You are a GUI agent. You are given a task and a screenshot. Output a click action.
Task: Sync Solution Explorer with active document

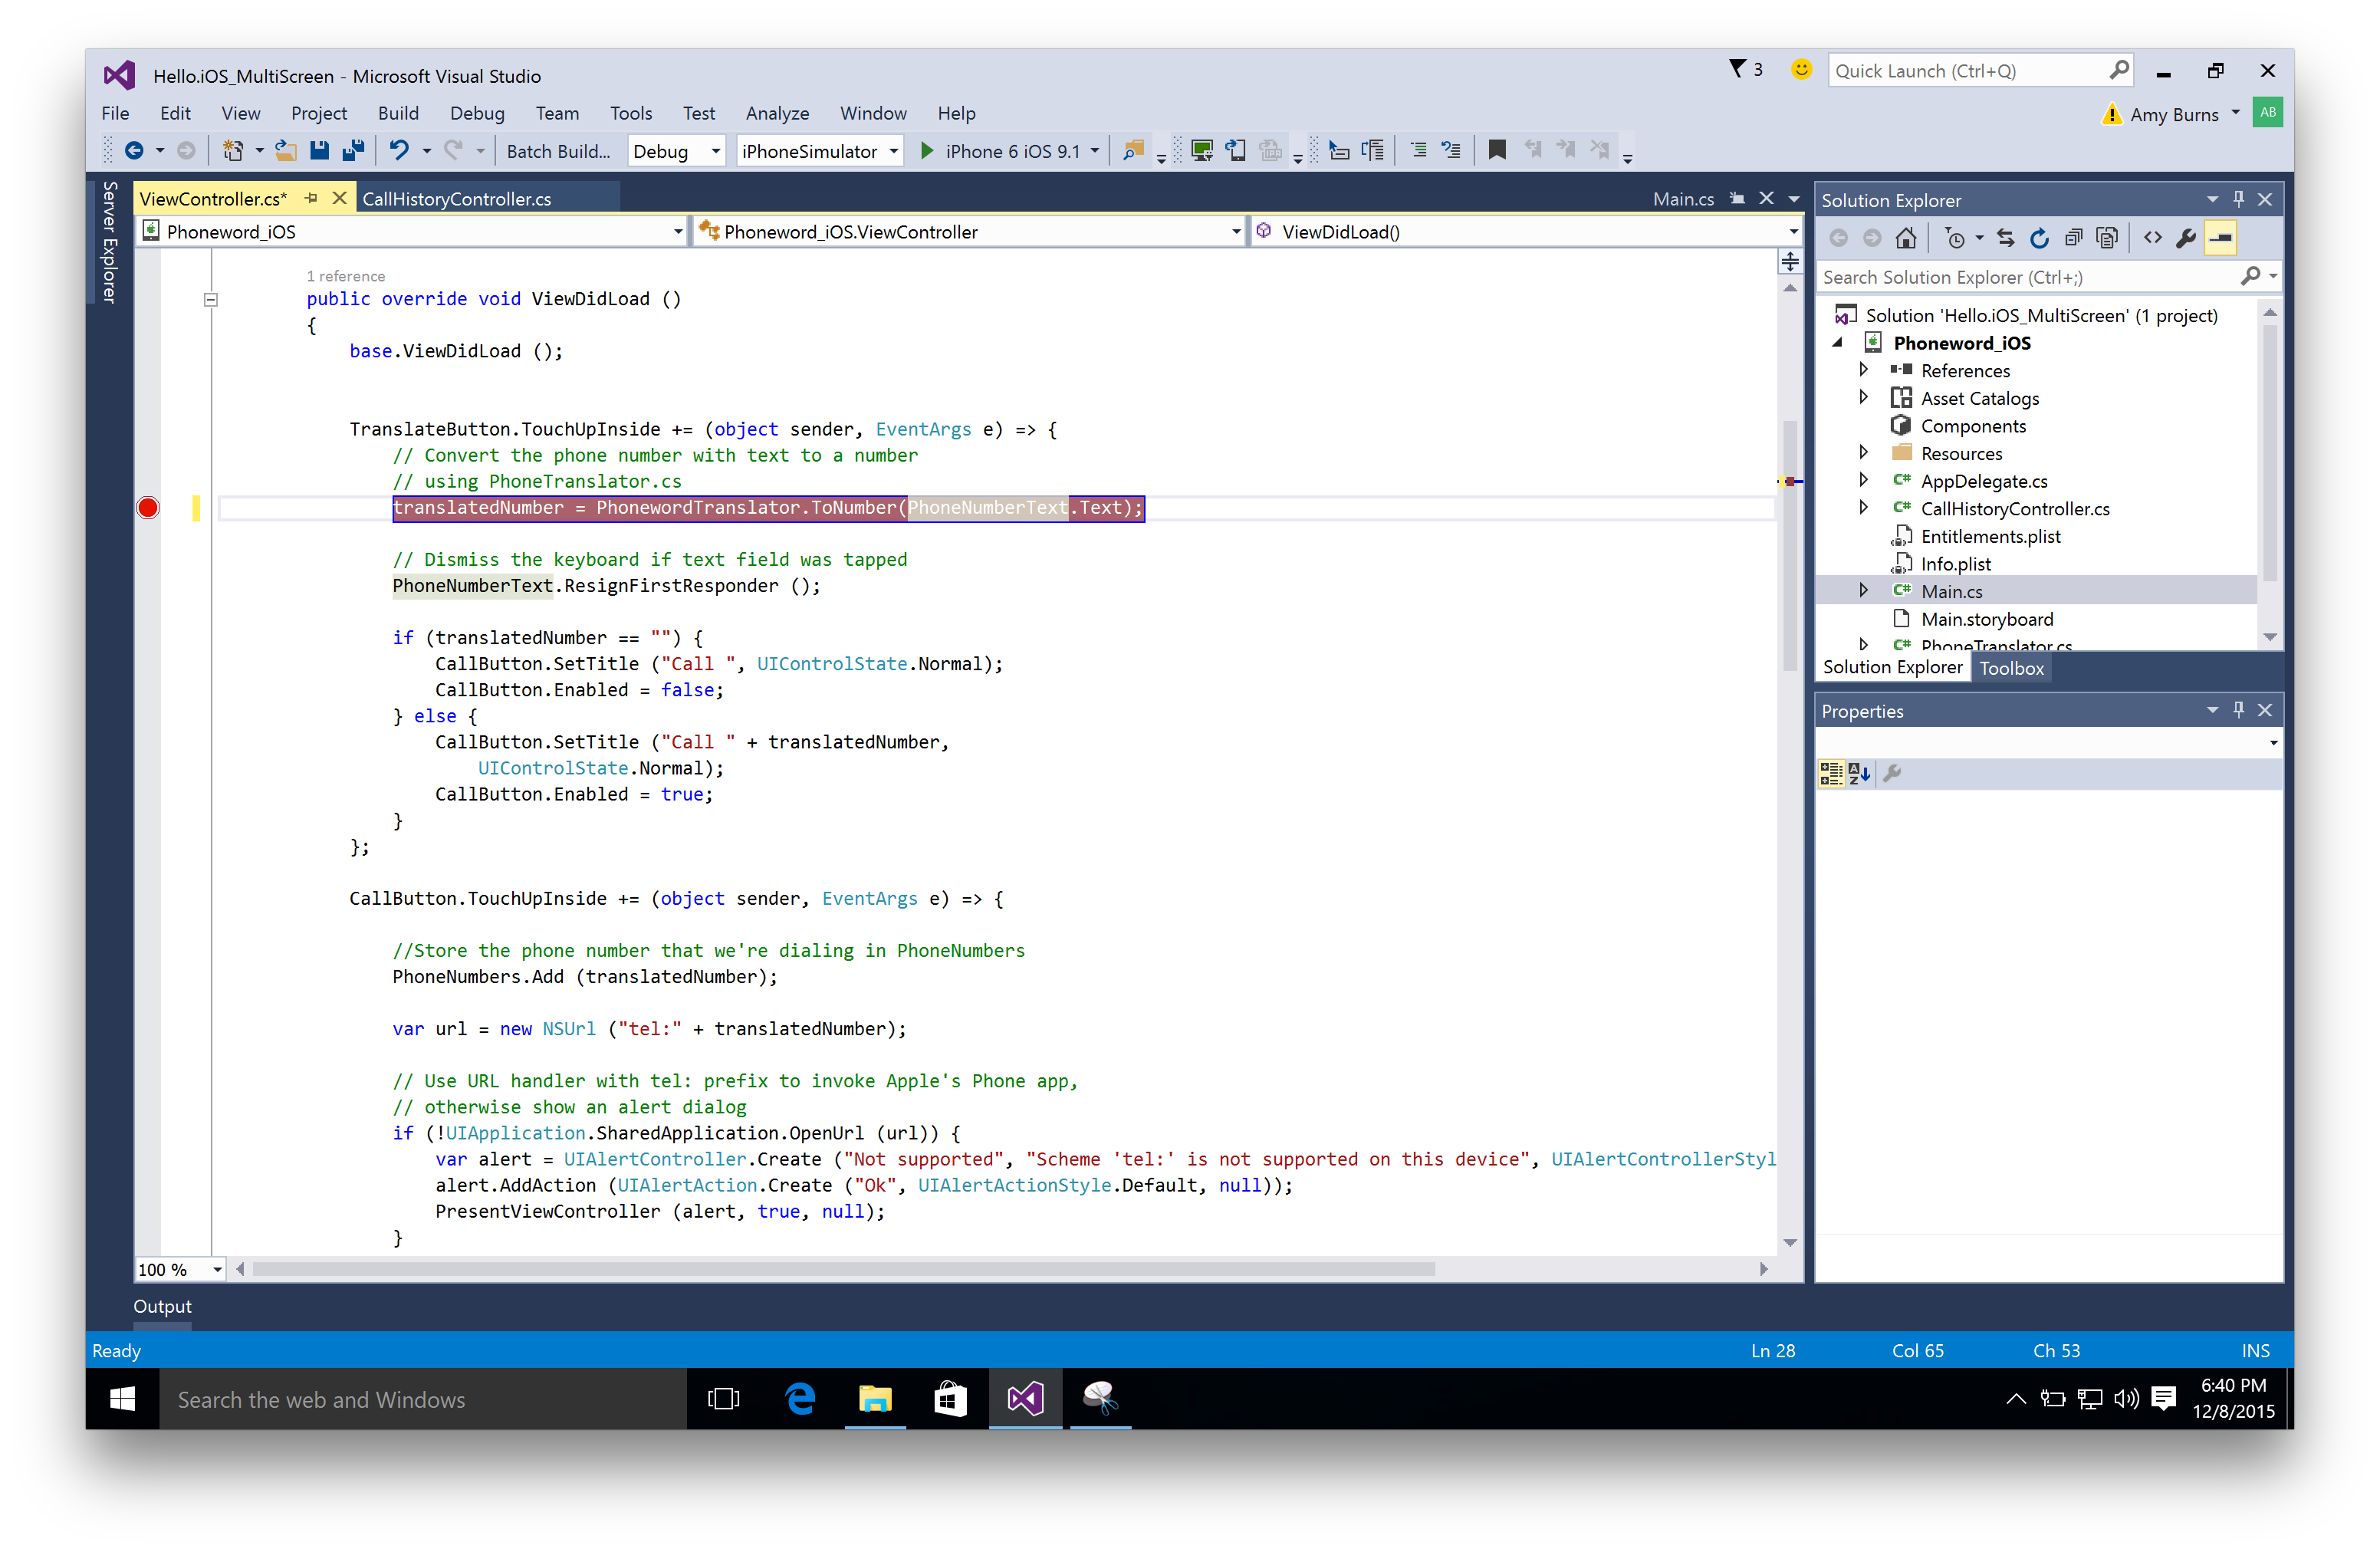click(x=2006, y=237)
